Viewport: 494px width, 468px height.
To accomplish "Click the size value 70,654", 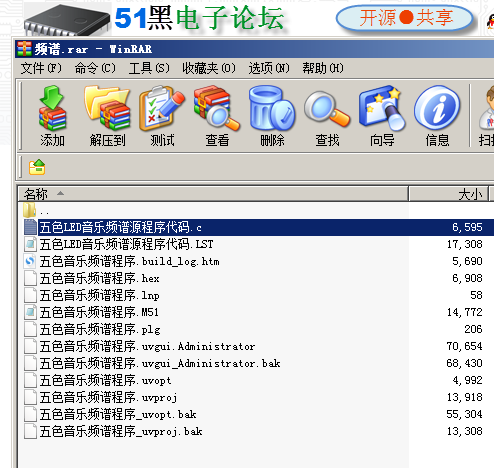I will pos(465,346).
